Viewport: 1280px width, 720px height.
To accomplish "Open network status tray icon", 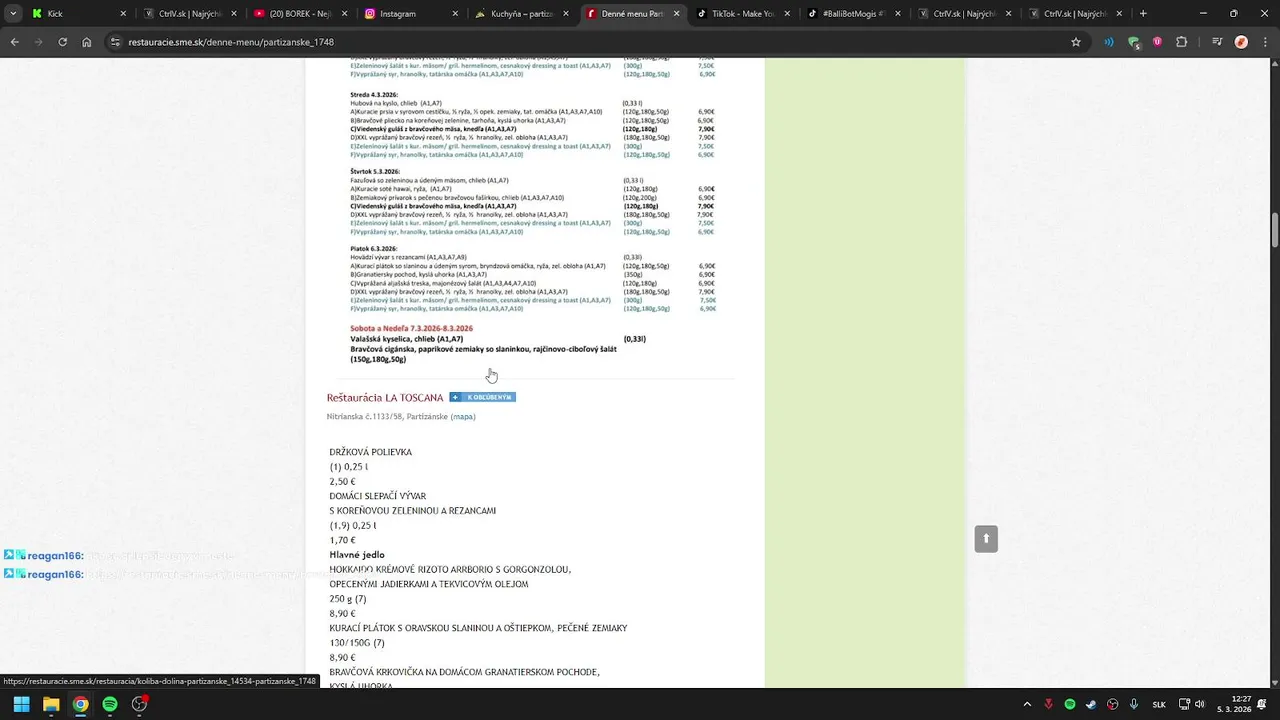I will tap(1185, 704).
